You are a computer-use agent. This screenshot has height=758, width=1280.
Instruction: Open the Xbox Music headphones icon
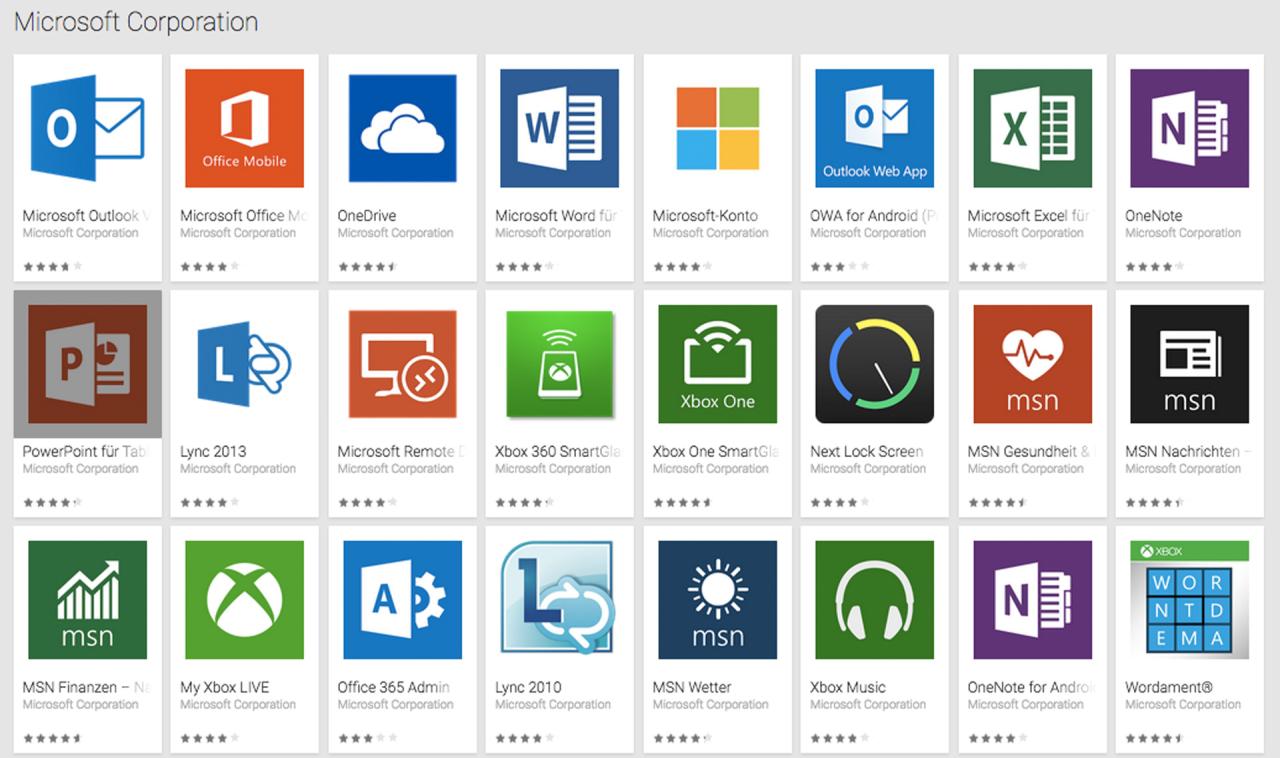[x=874, y=600]
